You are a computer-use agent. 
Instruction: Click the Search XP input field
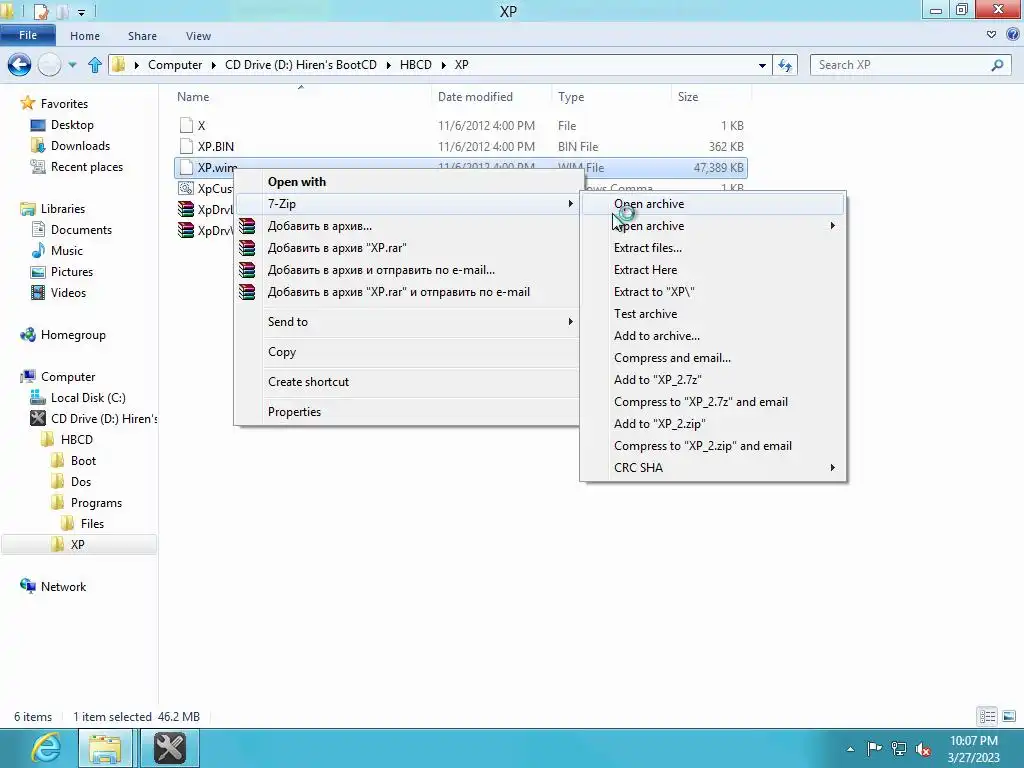point(901,65)
